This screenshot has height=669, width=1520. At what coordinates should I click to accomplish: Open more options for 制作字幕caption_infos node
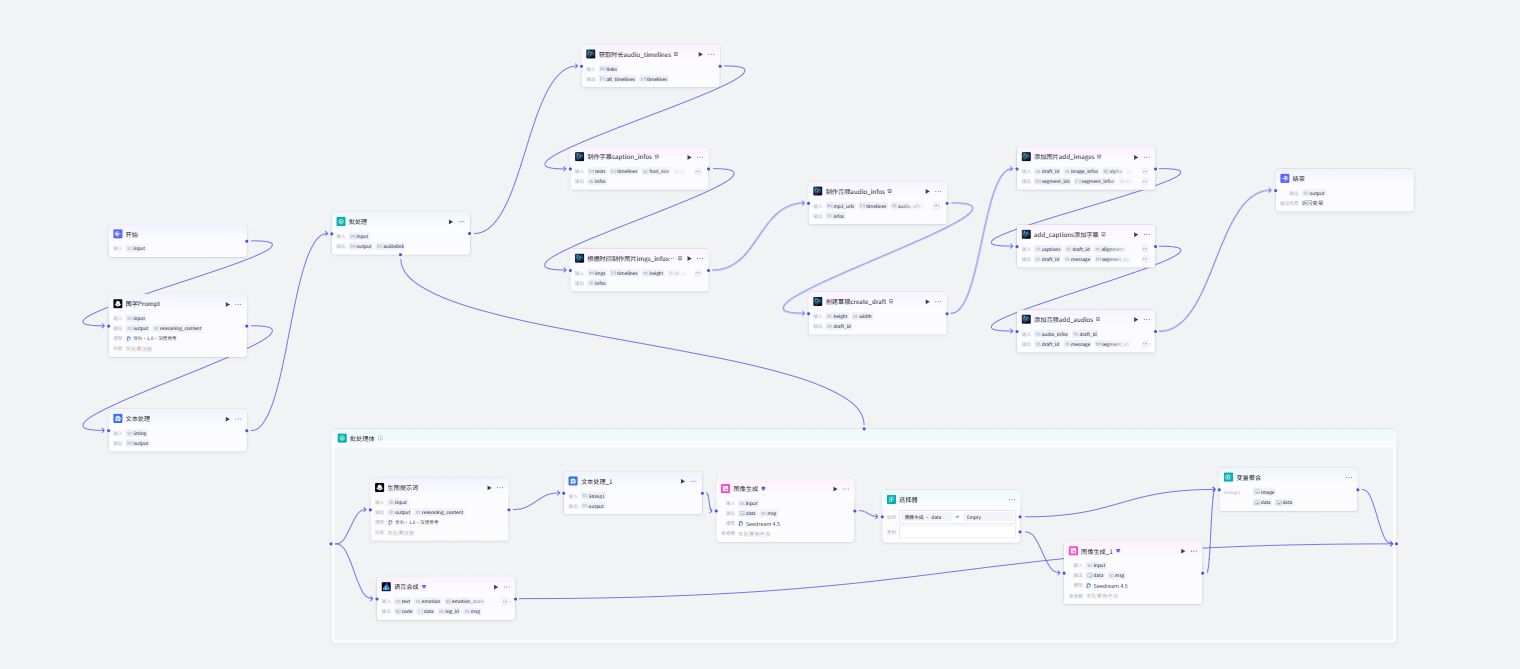tap(700, 157)
